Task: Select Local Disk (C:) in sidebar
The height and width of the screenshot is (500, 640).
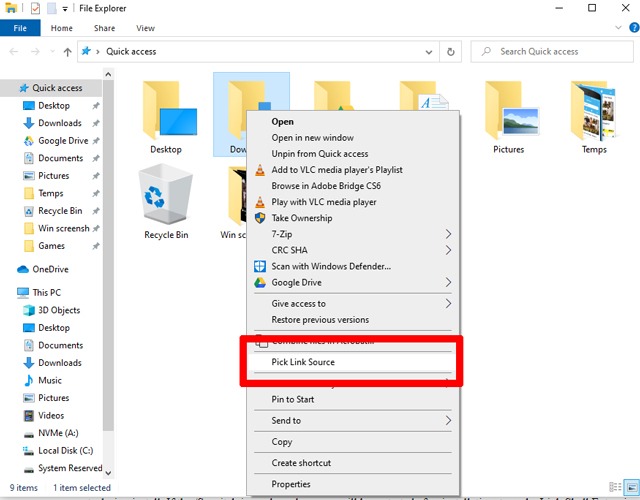Action: 65,451
